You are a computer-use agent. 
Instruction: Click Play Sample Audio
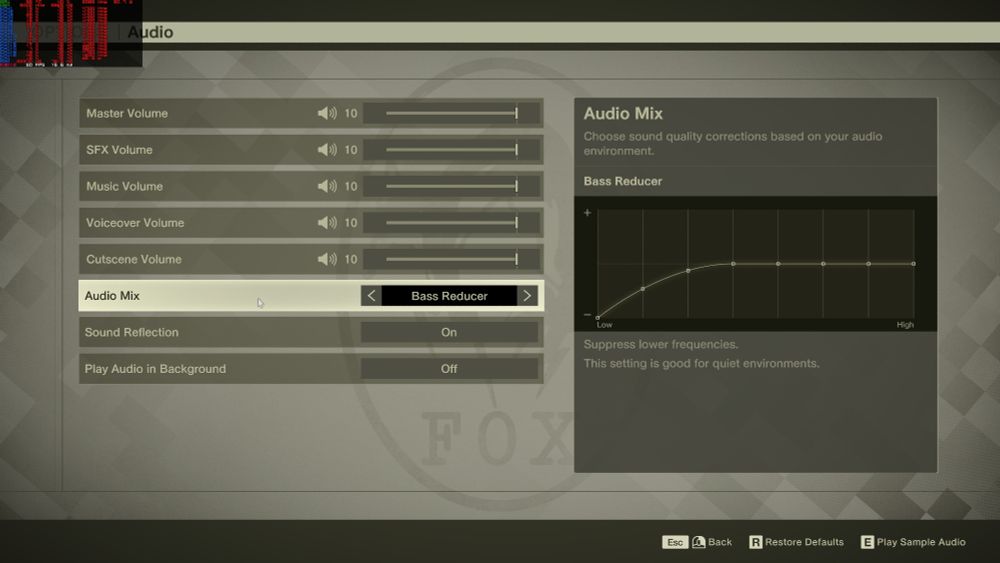(x=921, y=542)
